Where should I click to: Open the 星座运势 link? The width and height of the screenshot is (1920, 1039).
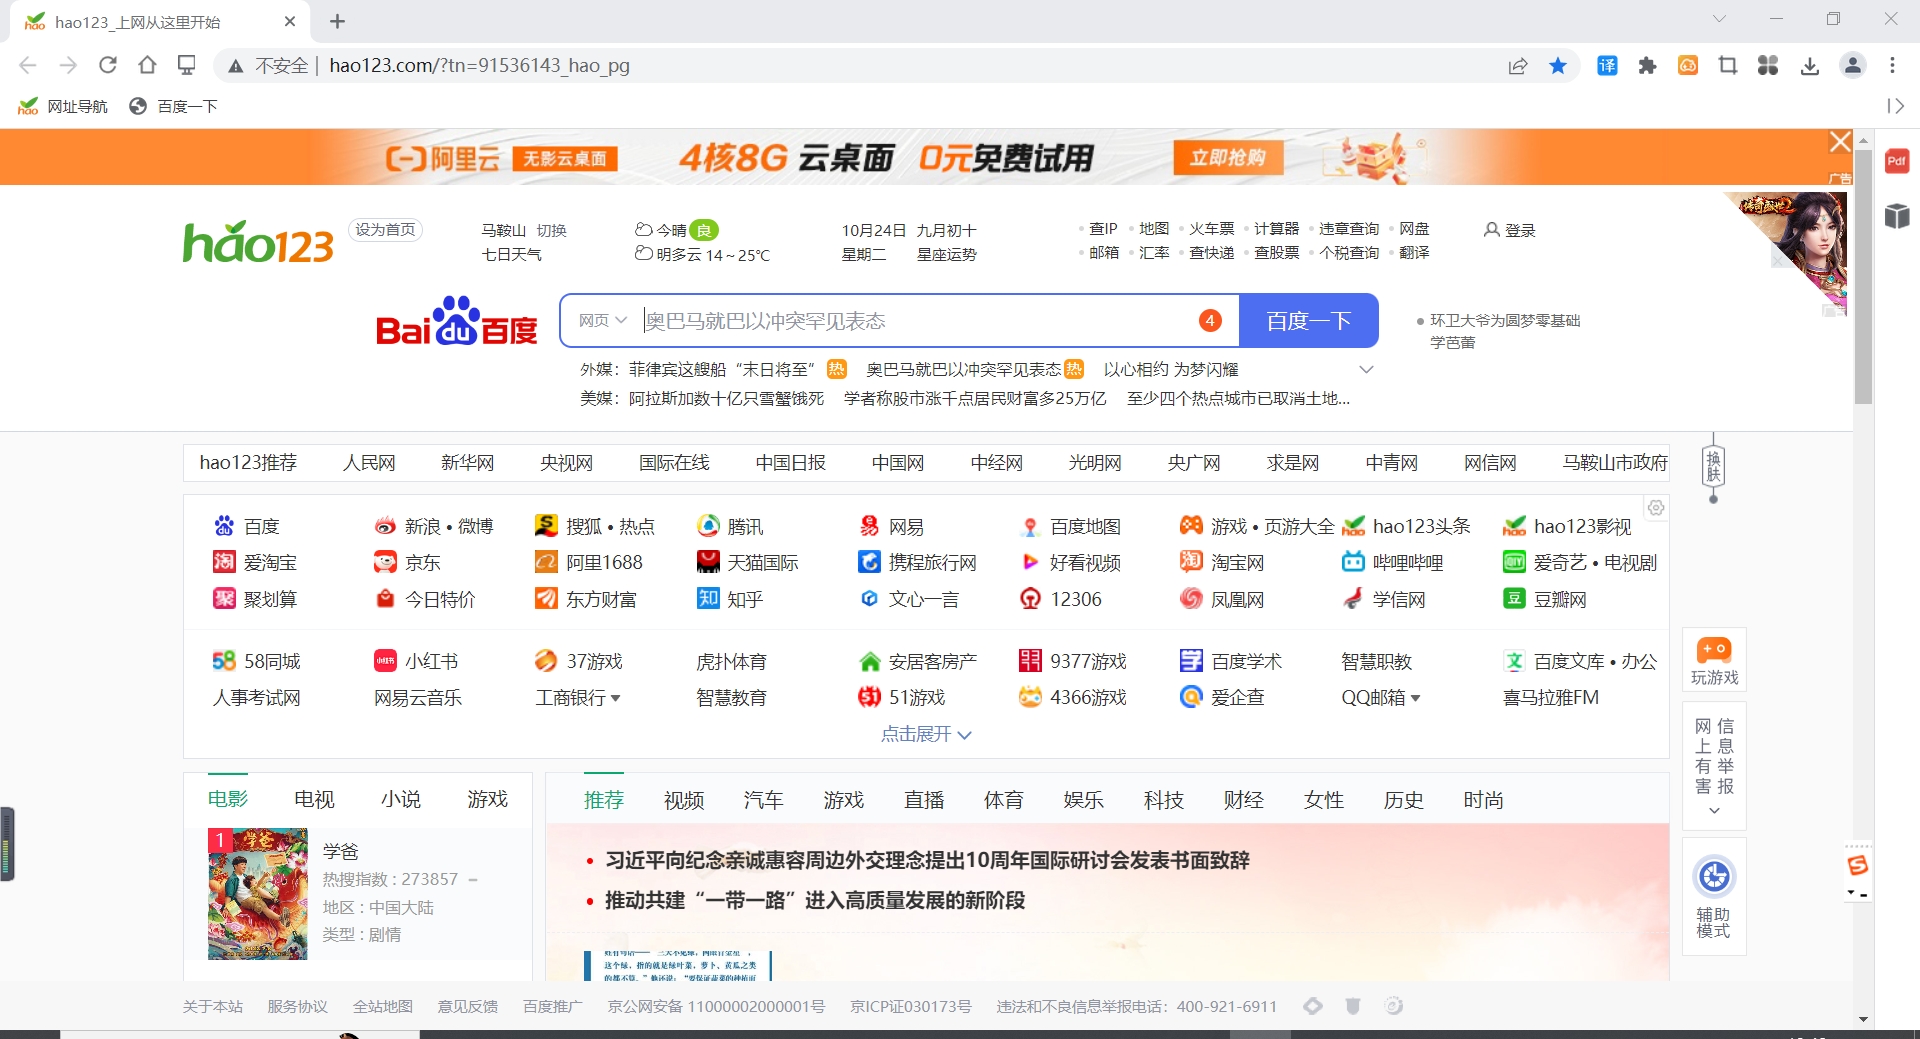pos(947,254)
